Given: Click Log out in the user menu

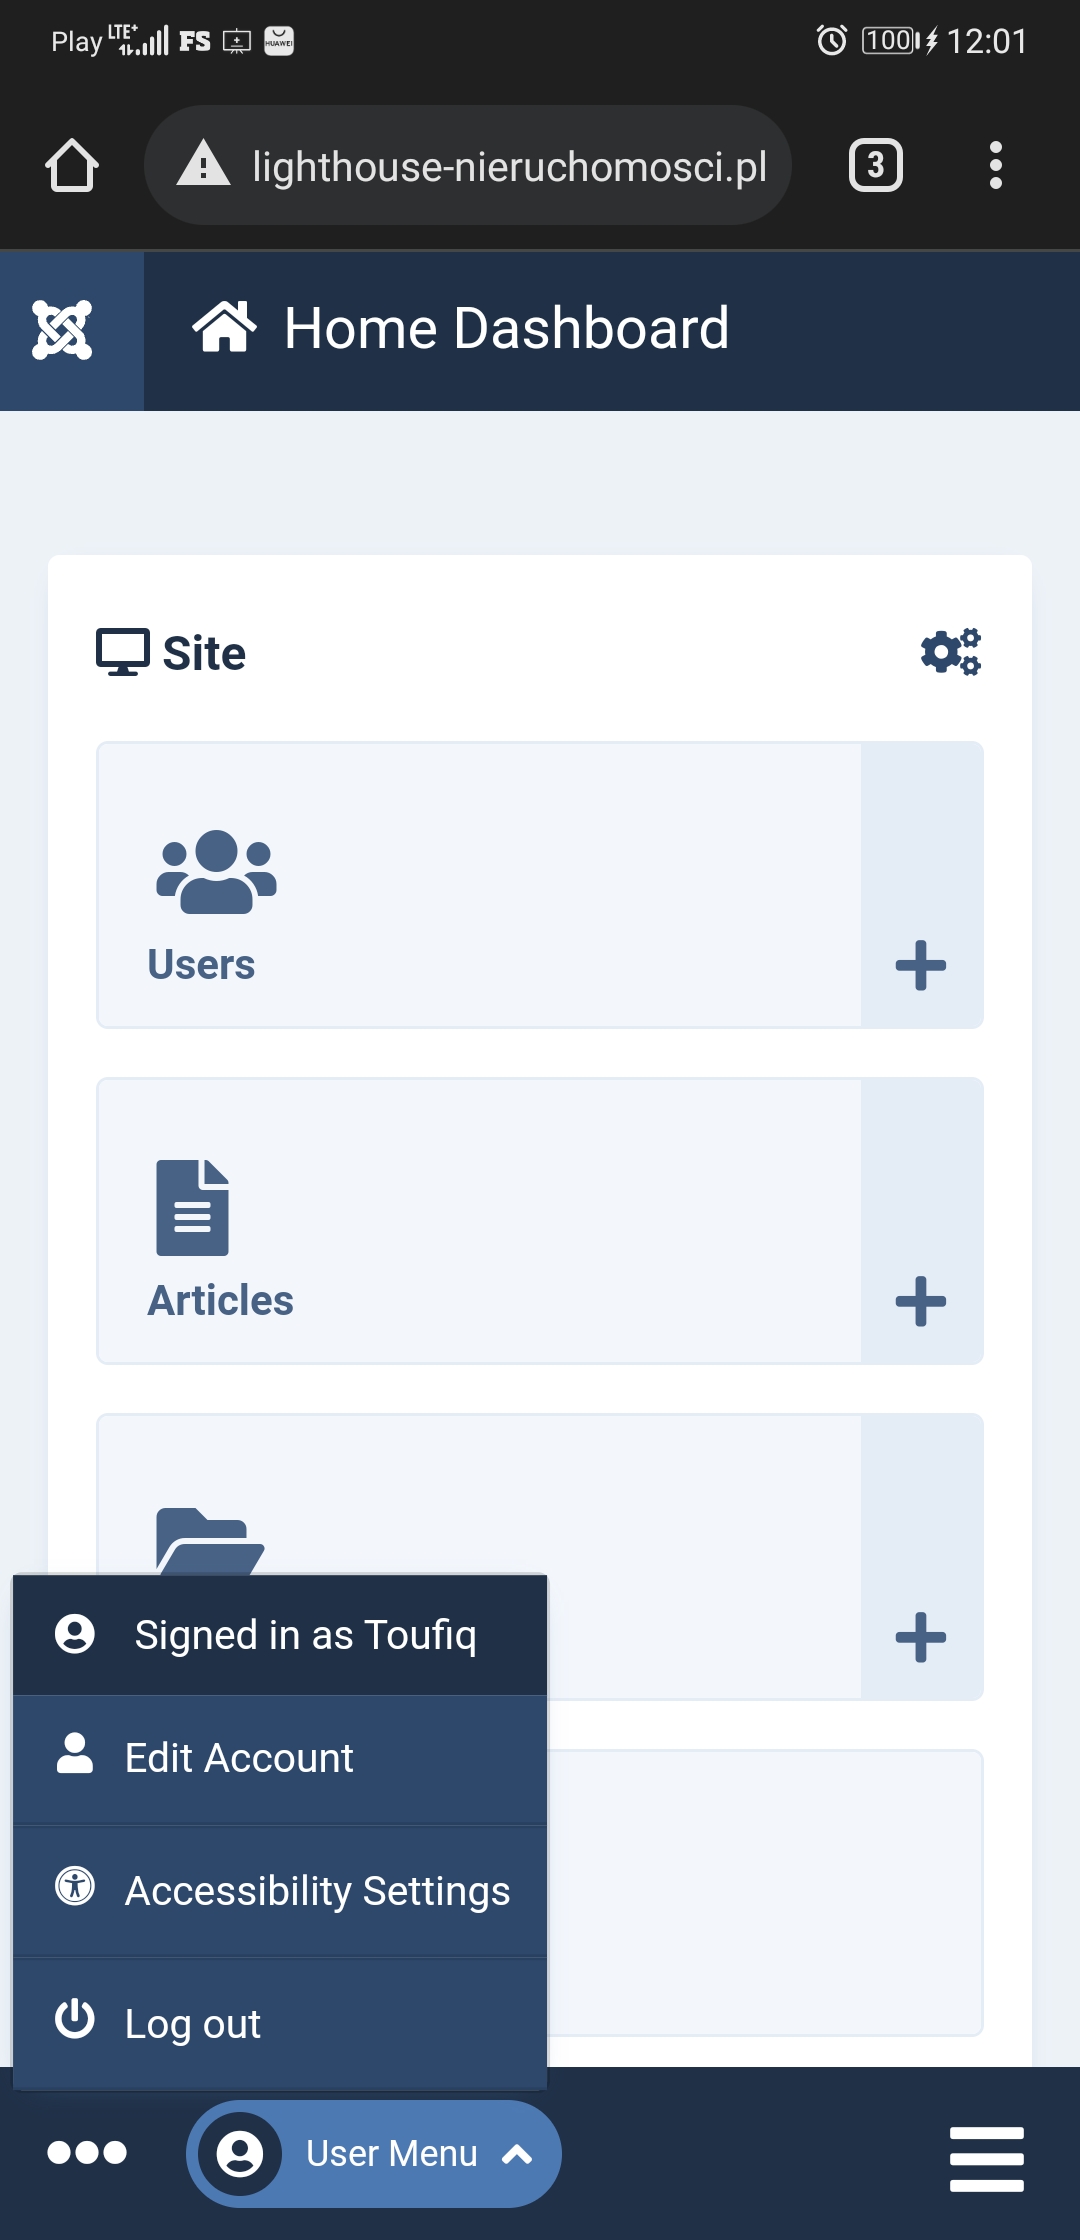Looking at the screenshot, I should point(193,2024).
